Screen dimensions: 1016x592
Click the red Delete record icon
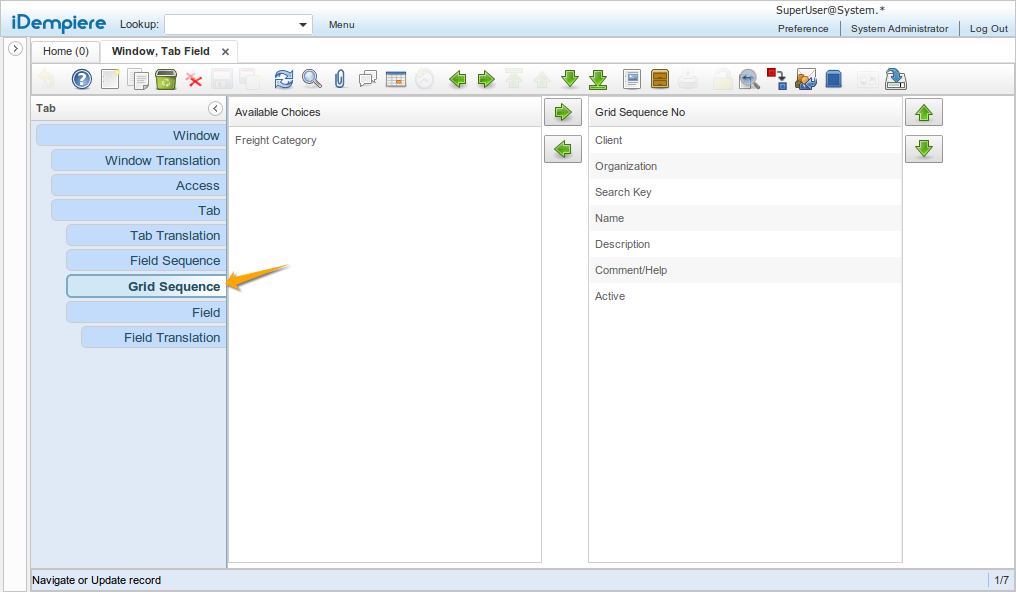click(194, 79)
